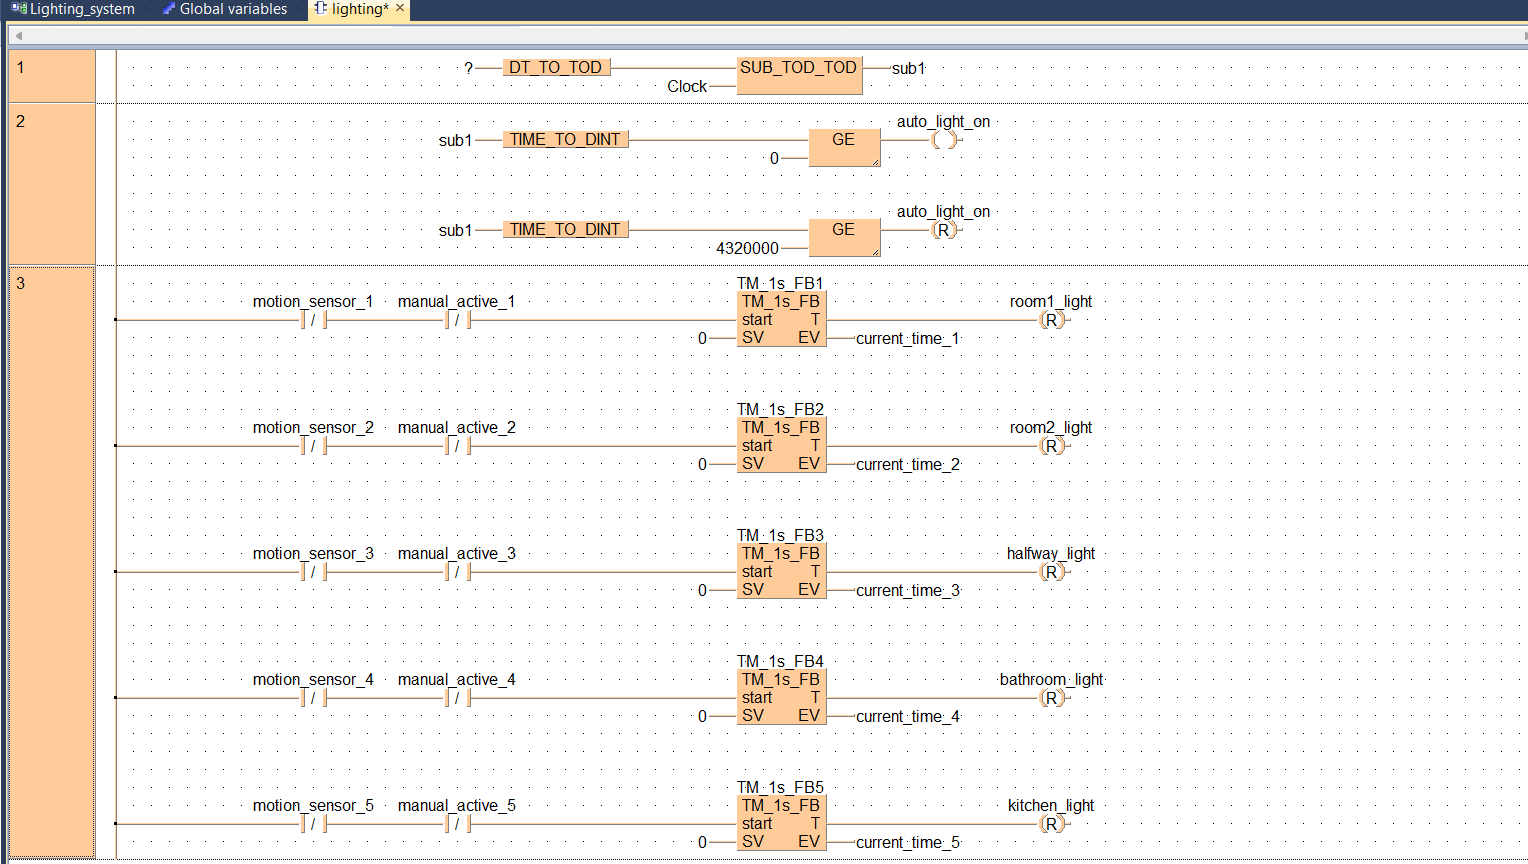Select the auto_light_on plain output coil
This screenshot has width=1528, height=864.
pos(944,140)
